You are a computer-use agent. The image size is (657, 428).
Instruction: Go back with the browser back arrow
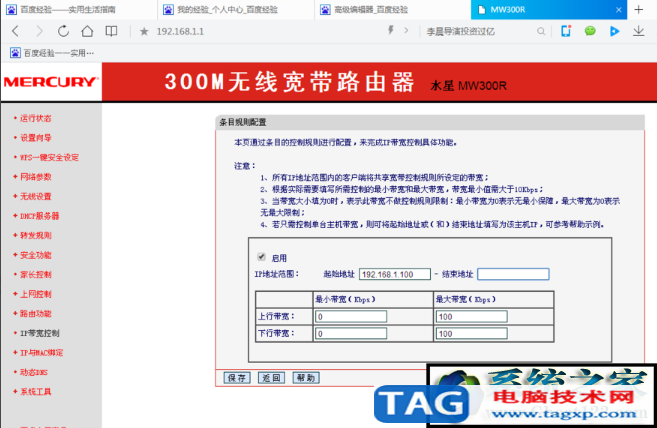(x=16, y=31)
